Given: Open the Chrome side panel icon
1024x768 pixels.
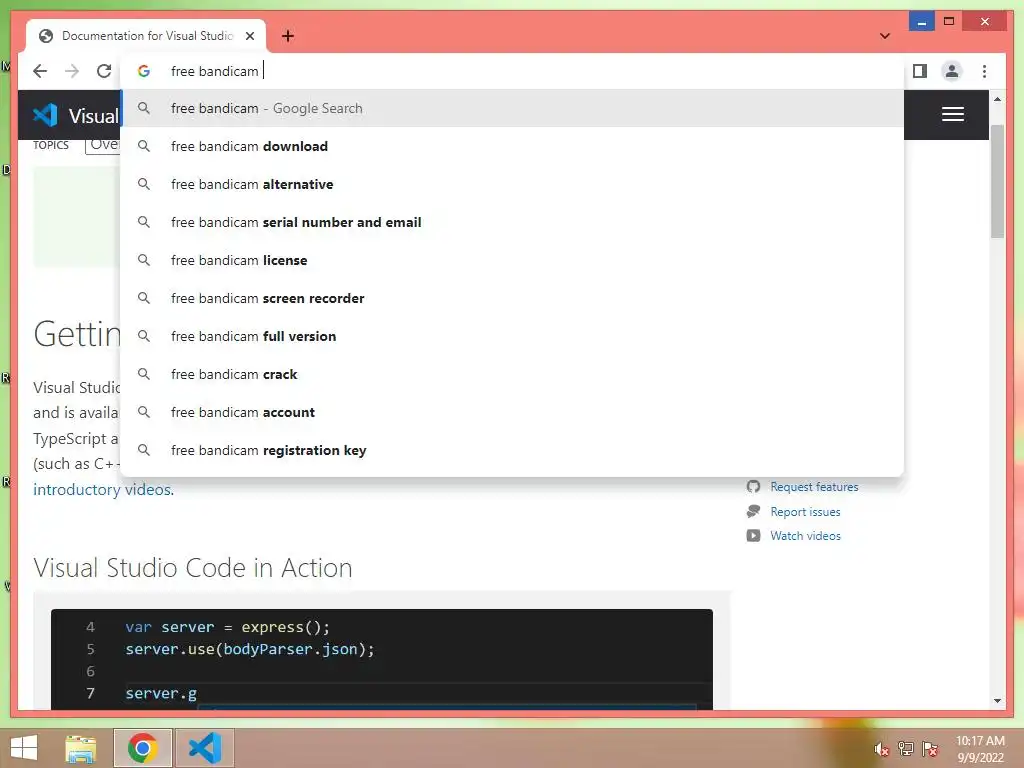Looking at the screenshot, I should pos(920,71).
